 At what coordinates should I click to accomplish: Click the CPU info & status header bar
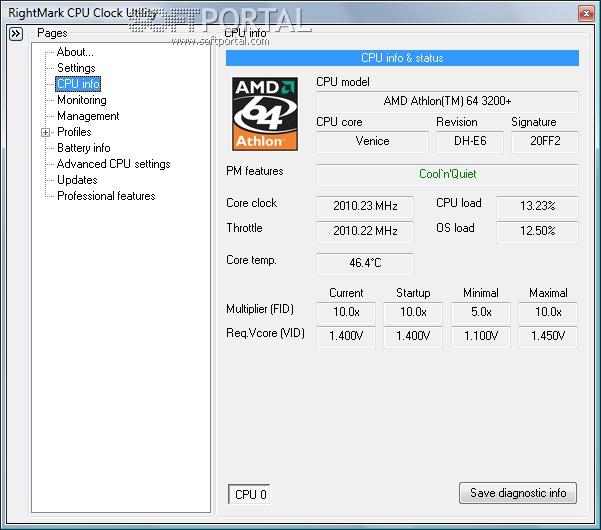pyautogui.click(x=402, y=58)
